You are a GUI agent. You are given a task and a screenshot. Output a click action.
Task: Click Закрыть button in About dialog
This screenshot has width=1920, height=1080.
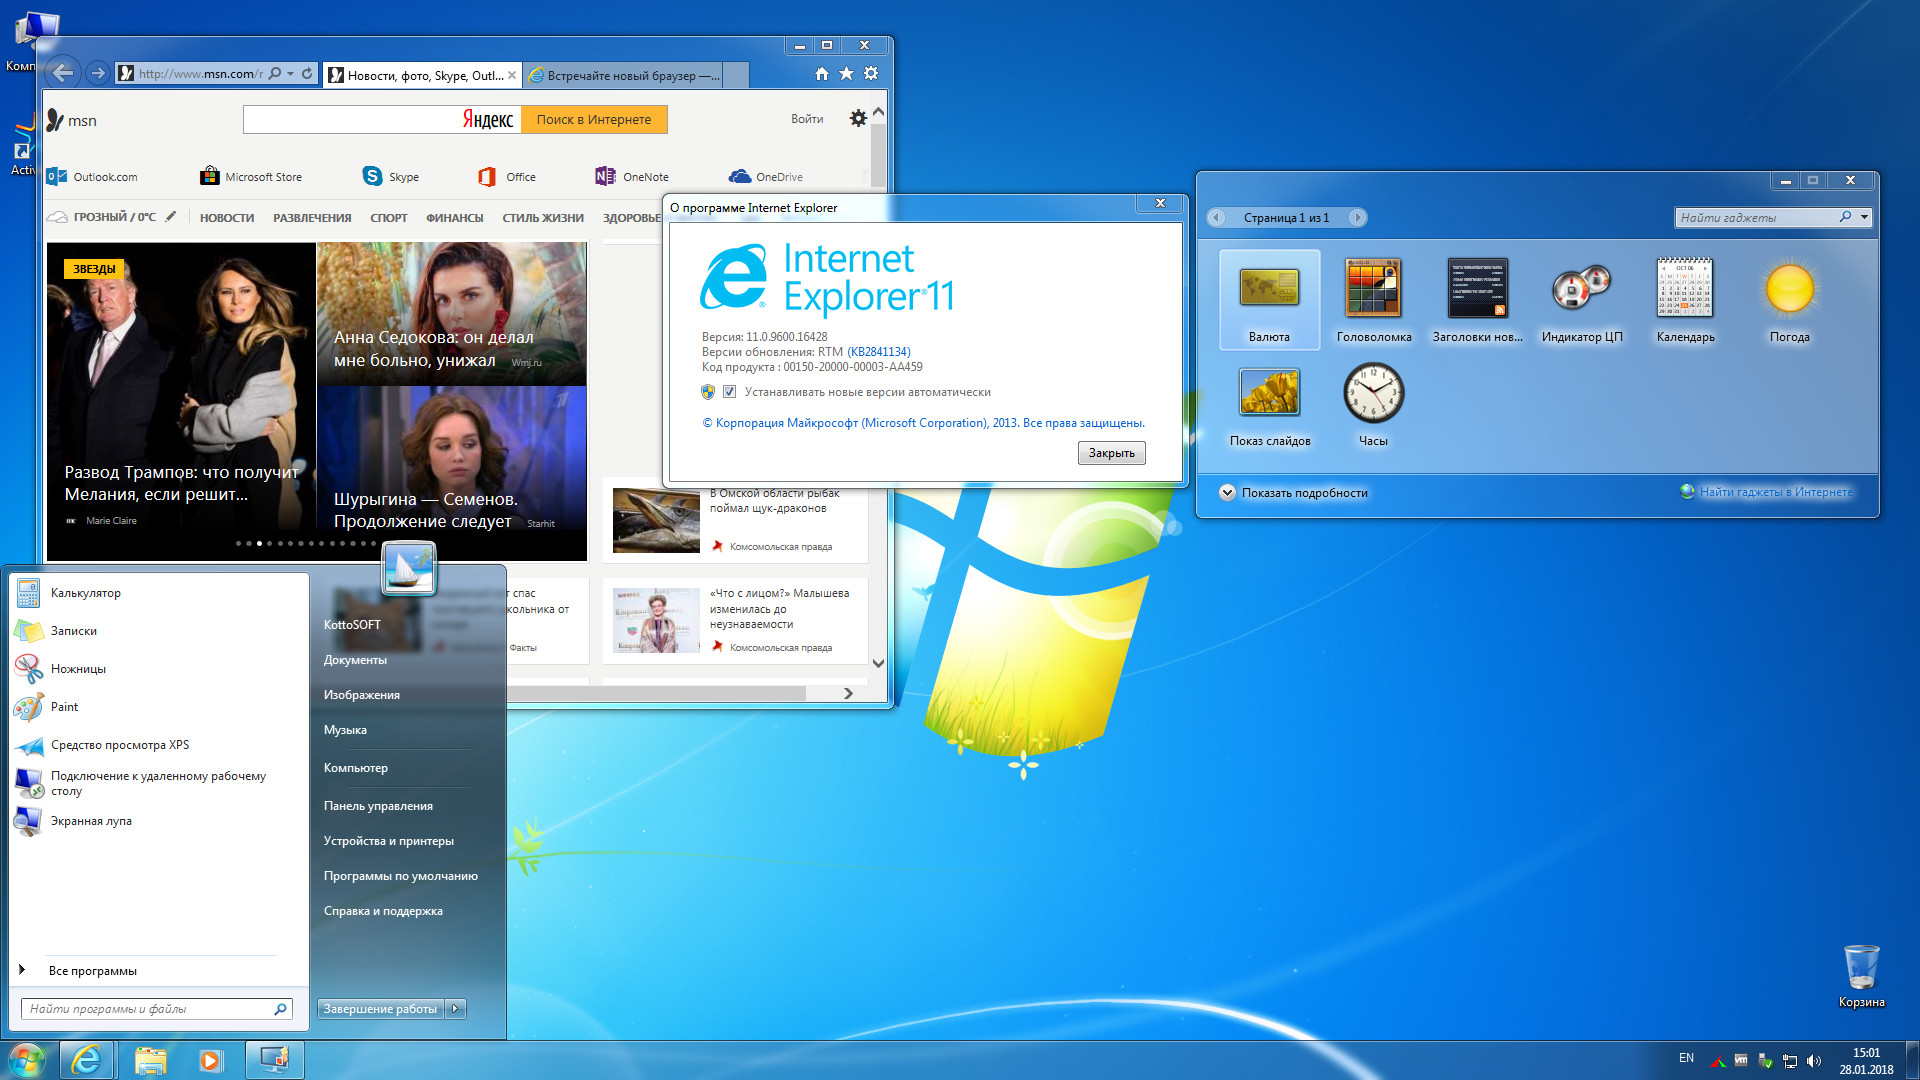point(1111,453)
